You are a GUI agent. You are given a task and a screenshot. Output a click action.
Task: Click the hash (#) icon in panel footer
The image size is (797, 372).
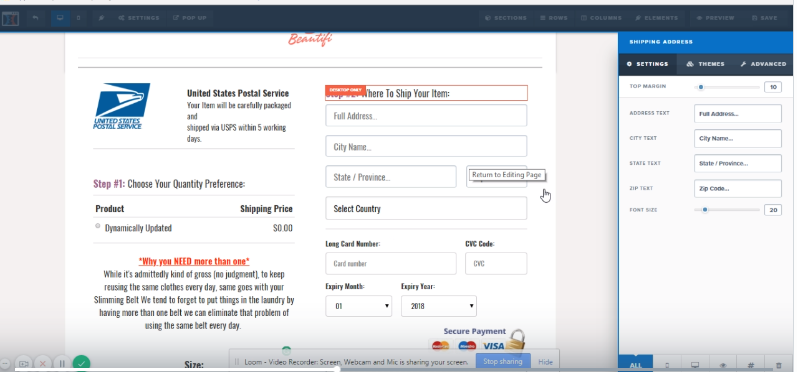[x=751, y=365]
